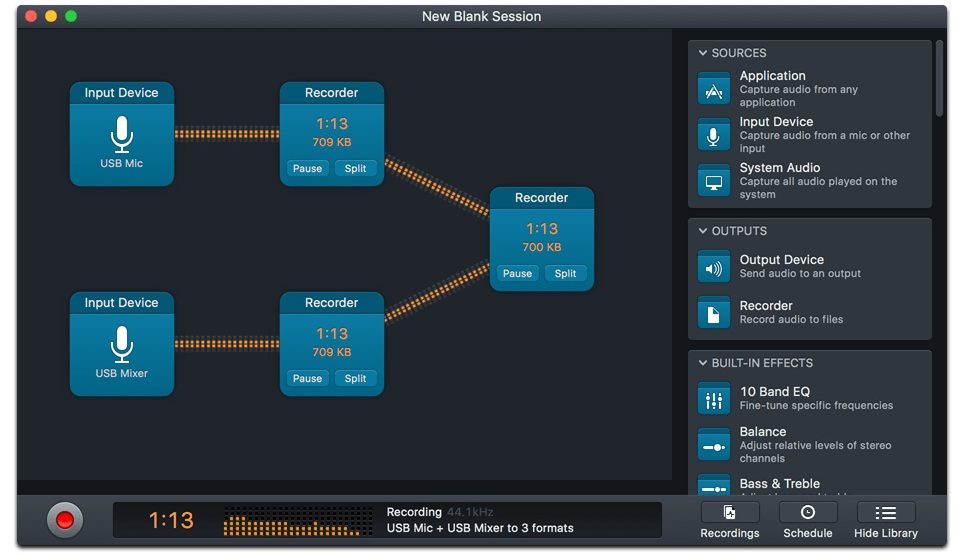
Task: Collapse the BUILT-IN EFFECTS section
Action: coord(703,363)
